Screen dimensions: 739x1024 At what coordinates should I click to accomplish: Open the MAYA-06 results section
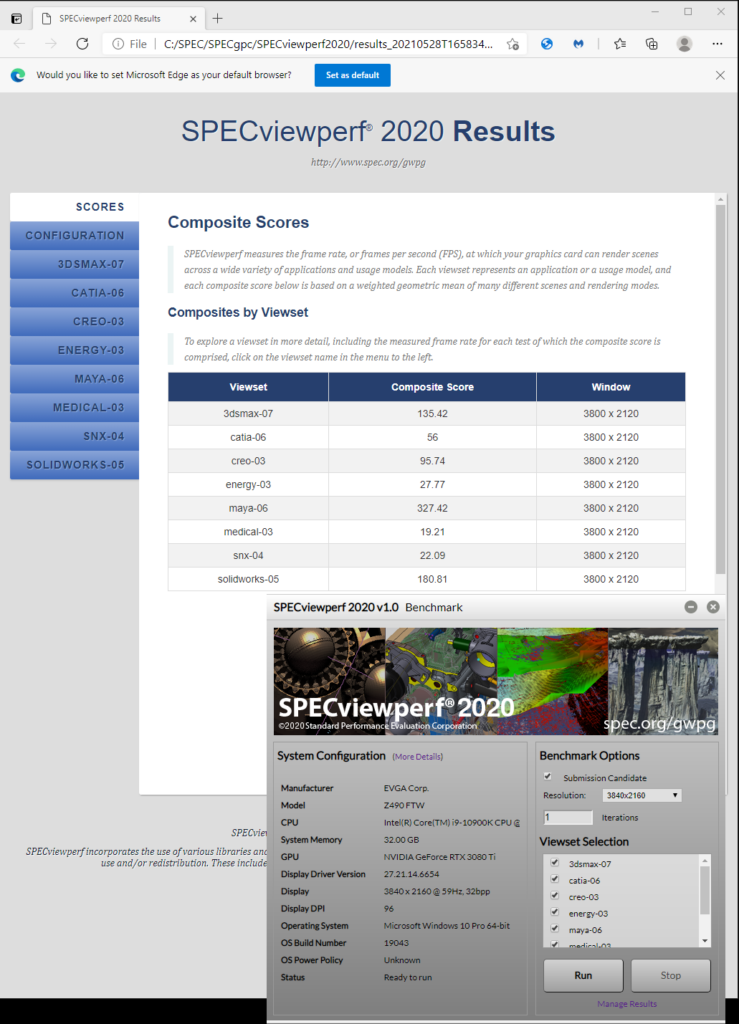pyautogui.click(x=75, y=379)
